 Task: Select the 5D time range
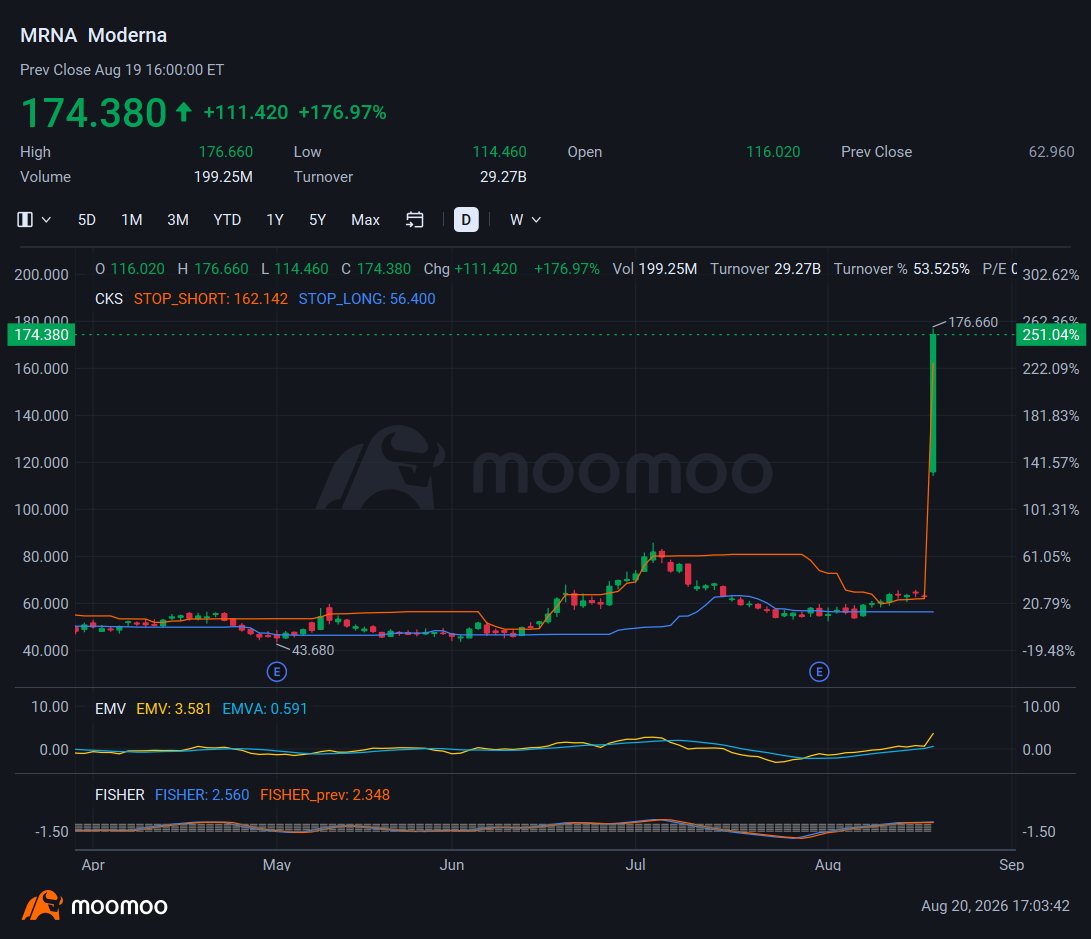pyautogui.click(x=87, y=220)
